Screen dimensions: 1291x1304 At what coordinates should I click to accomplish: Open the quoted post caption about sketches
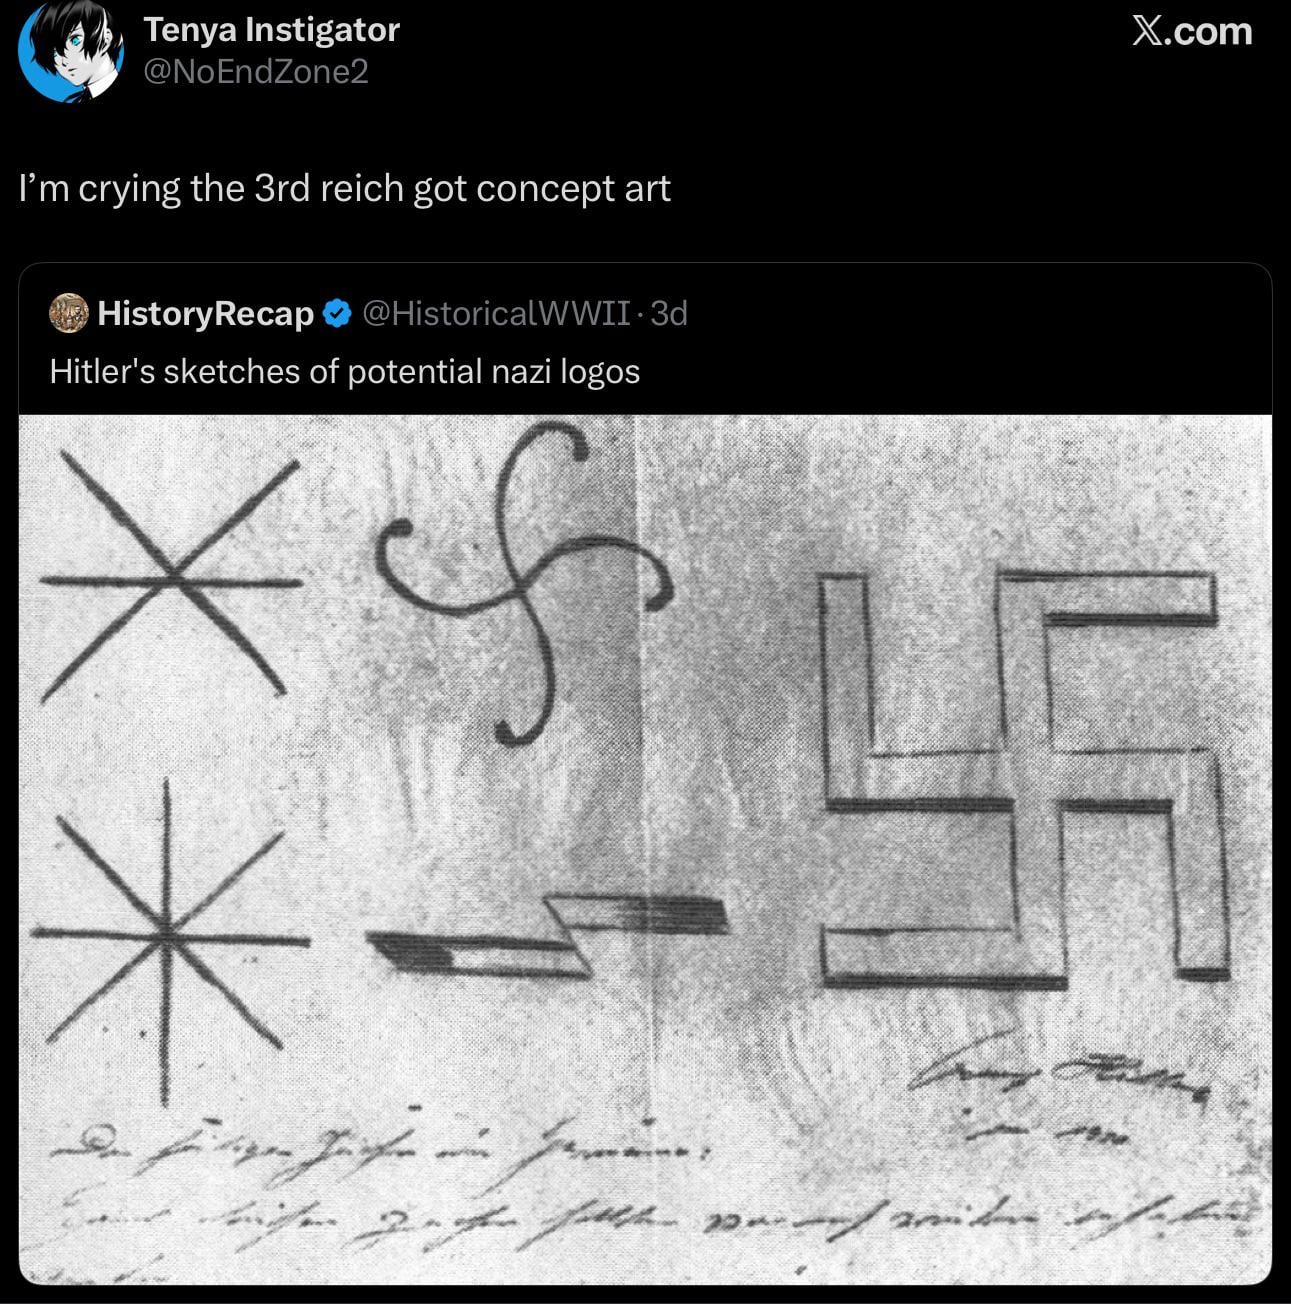tap(345, 371)
